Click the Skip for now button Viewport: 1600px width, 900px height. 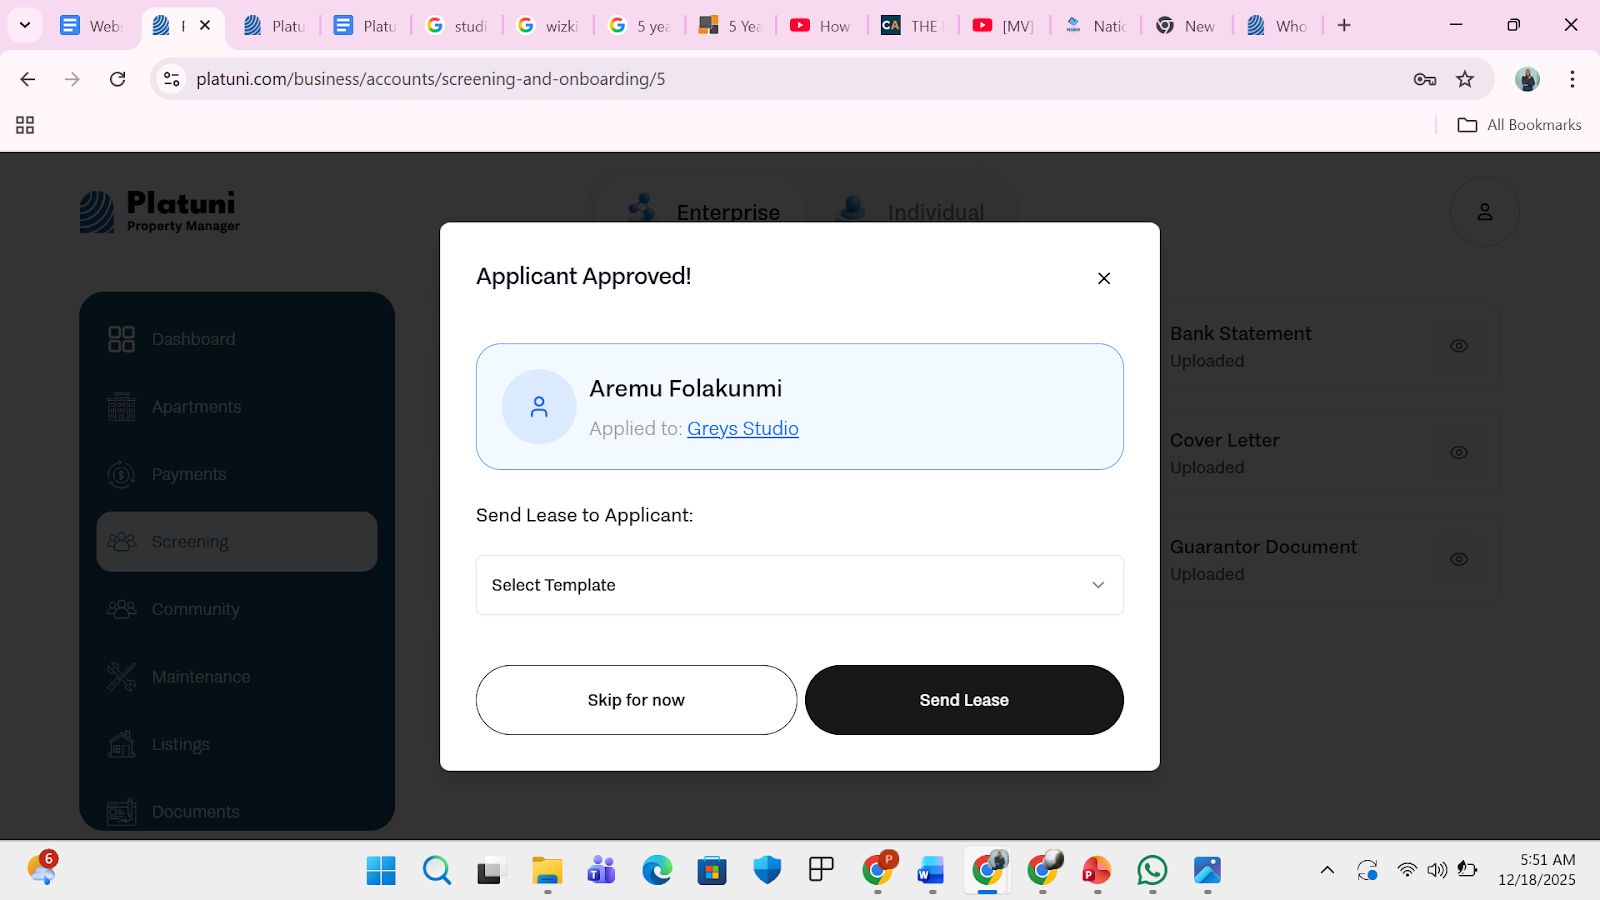click(636, 700)
